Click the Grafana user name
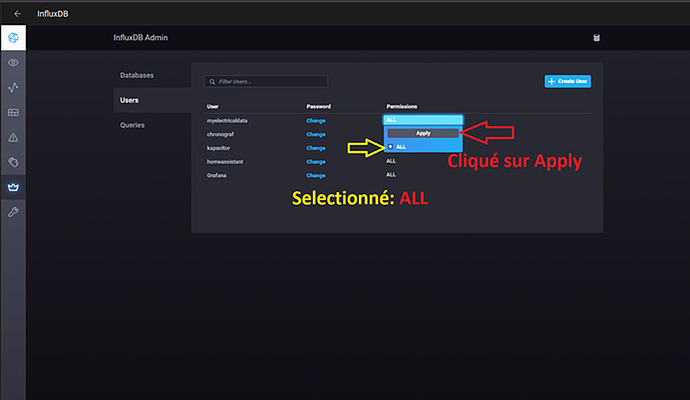Image resolution: width=690 pixels, height=400 pixels. (217, 175)
